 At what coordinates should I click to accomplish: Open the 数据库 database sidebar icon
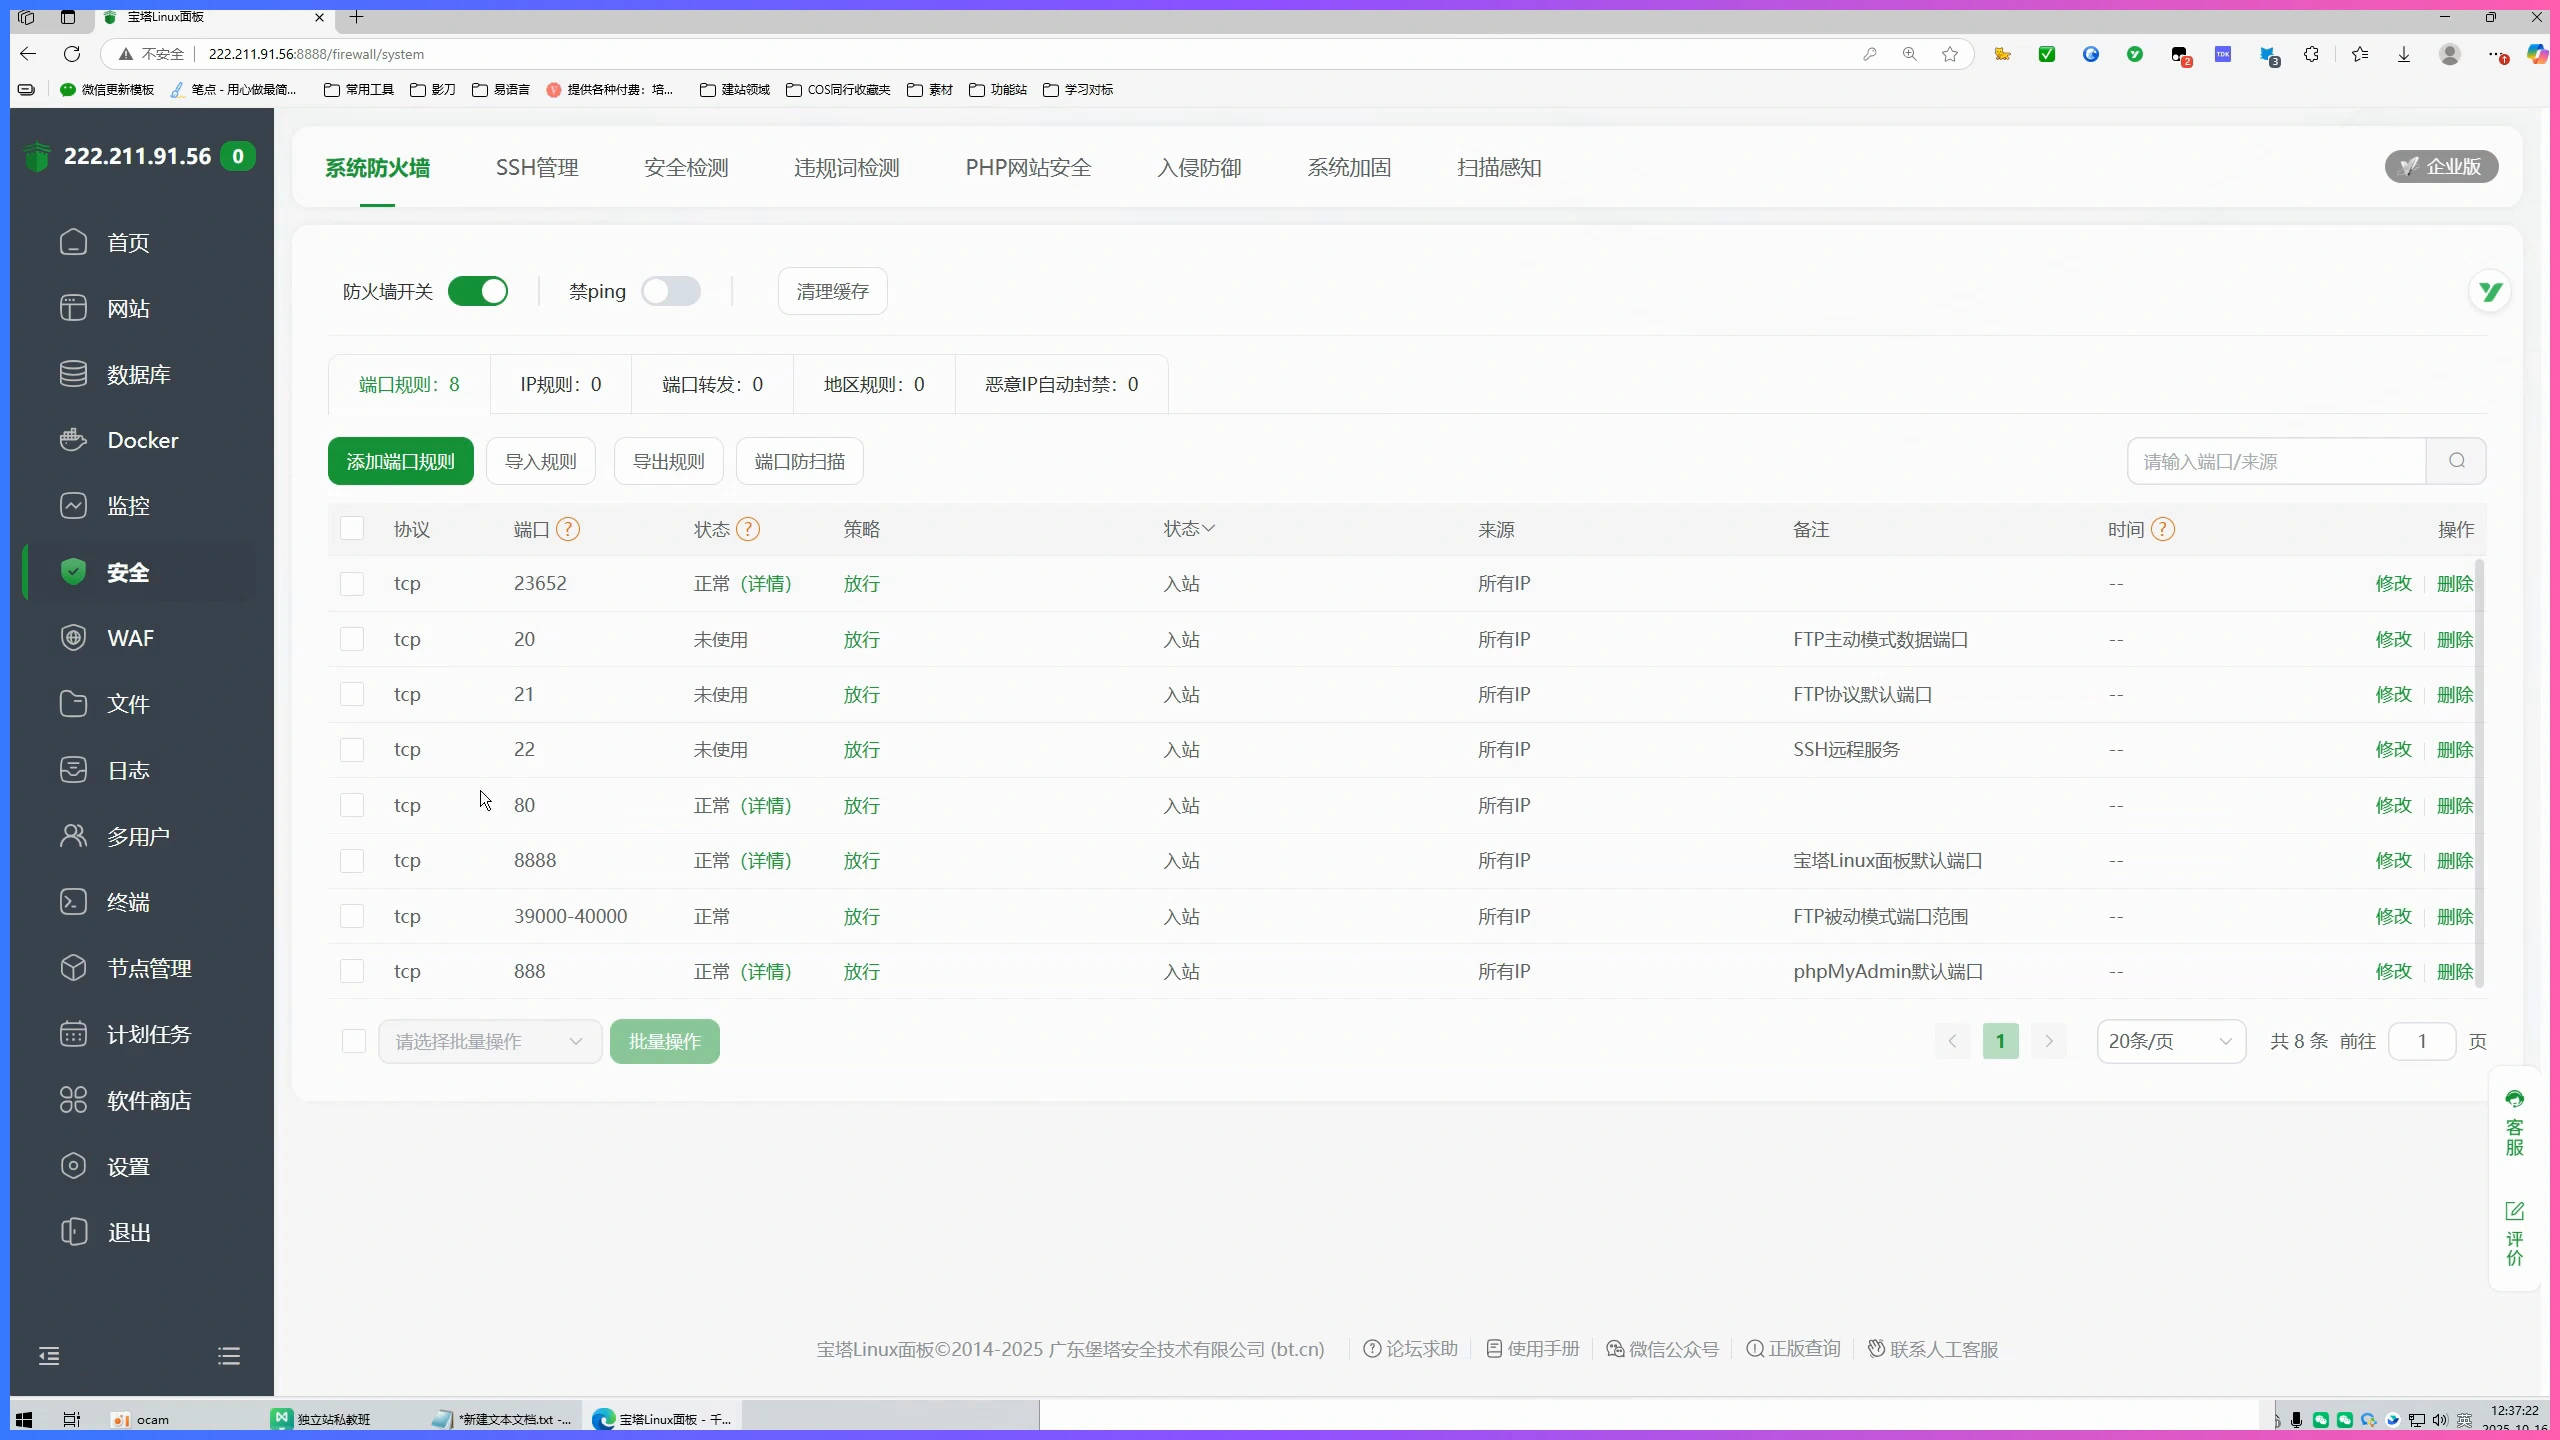tap(73, 374)
